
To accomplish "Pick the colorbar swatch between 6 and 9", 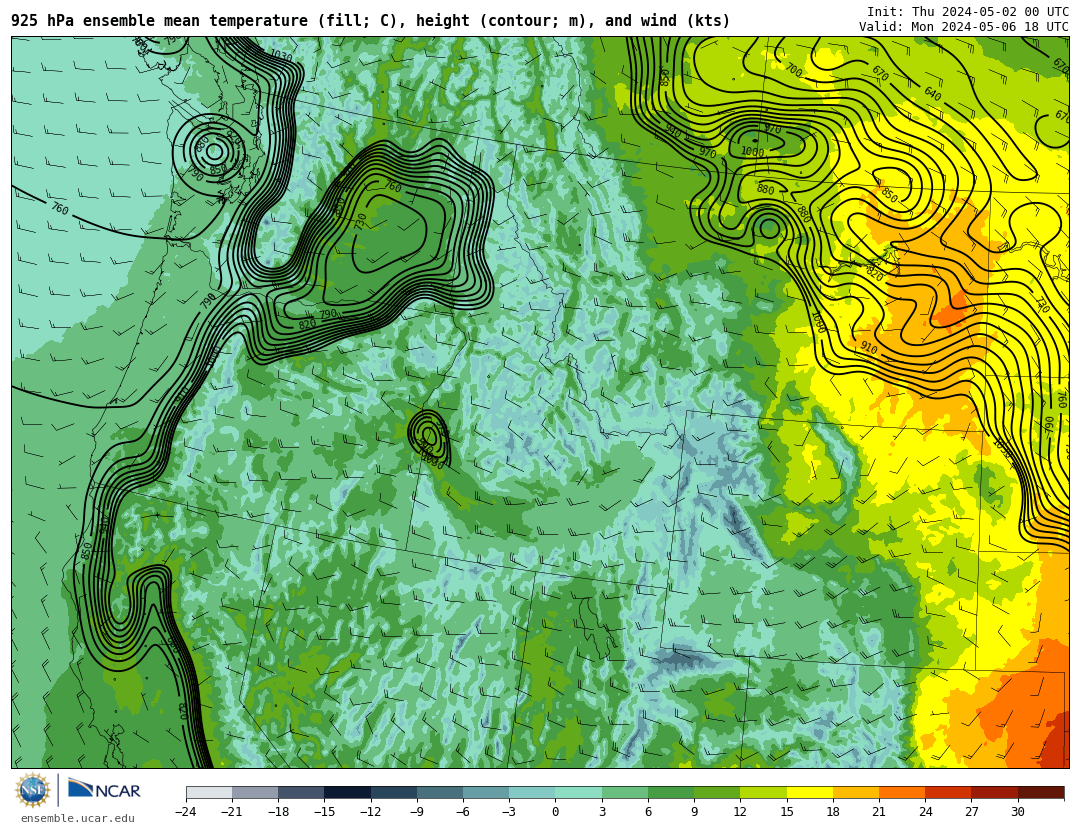I will tap(671, 792).
